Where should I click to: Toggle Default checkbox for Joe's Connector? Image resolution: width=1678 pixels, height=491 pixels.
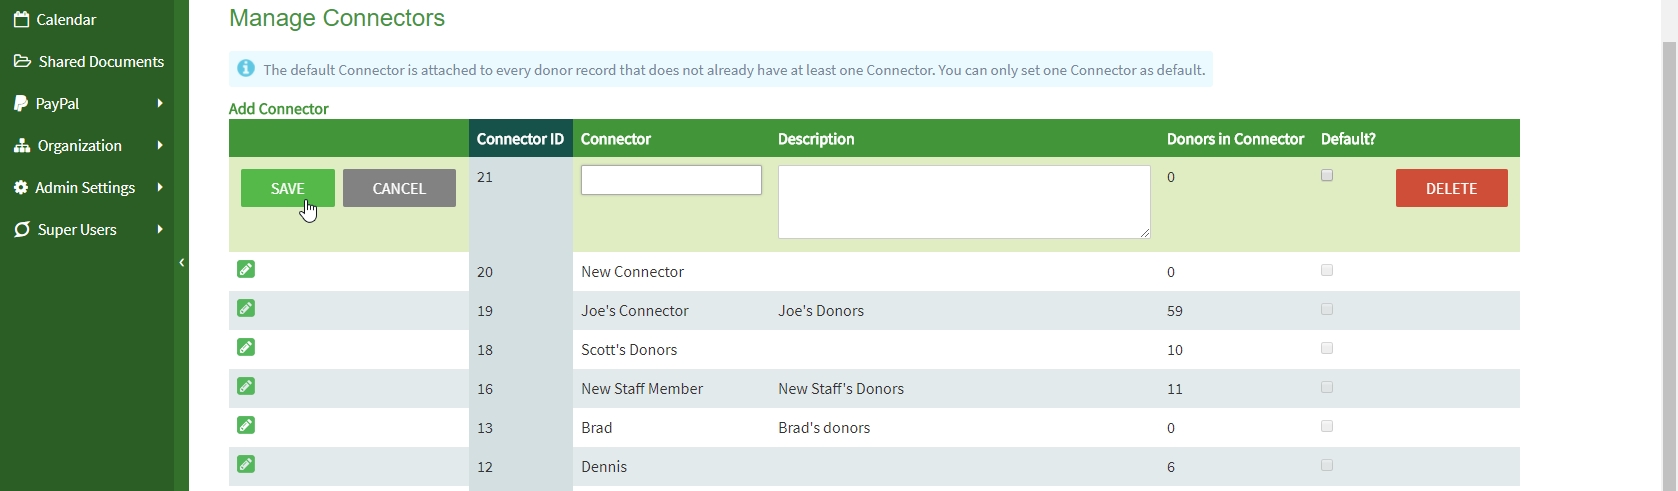(x=1327, y=310)
